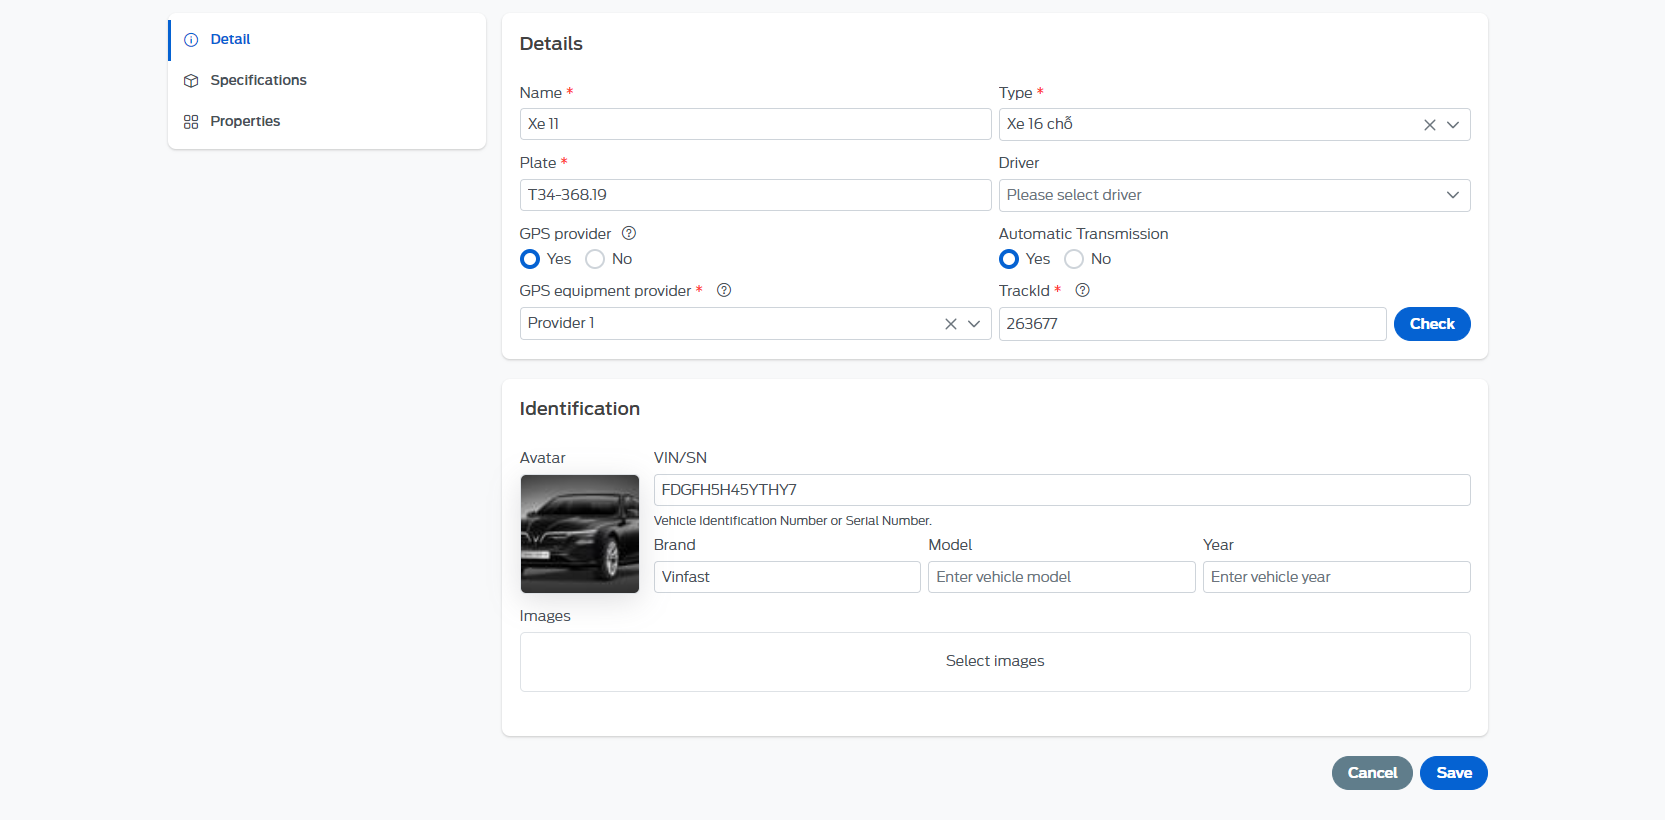1665x820 pixels.
Task: Focus the Name input field
Action: (x=755, y=124)
